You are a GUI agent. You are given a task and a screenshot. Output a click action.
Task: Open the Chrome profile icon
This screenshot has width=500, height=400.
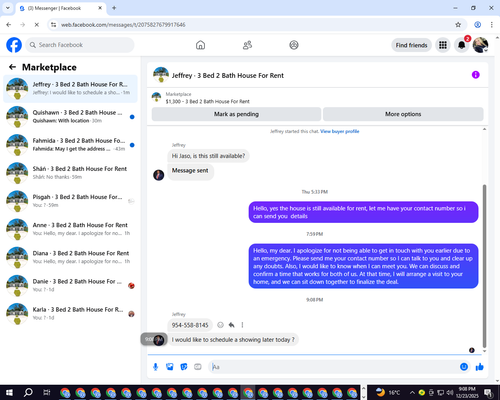click(477, 25)
